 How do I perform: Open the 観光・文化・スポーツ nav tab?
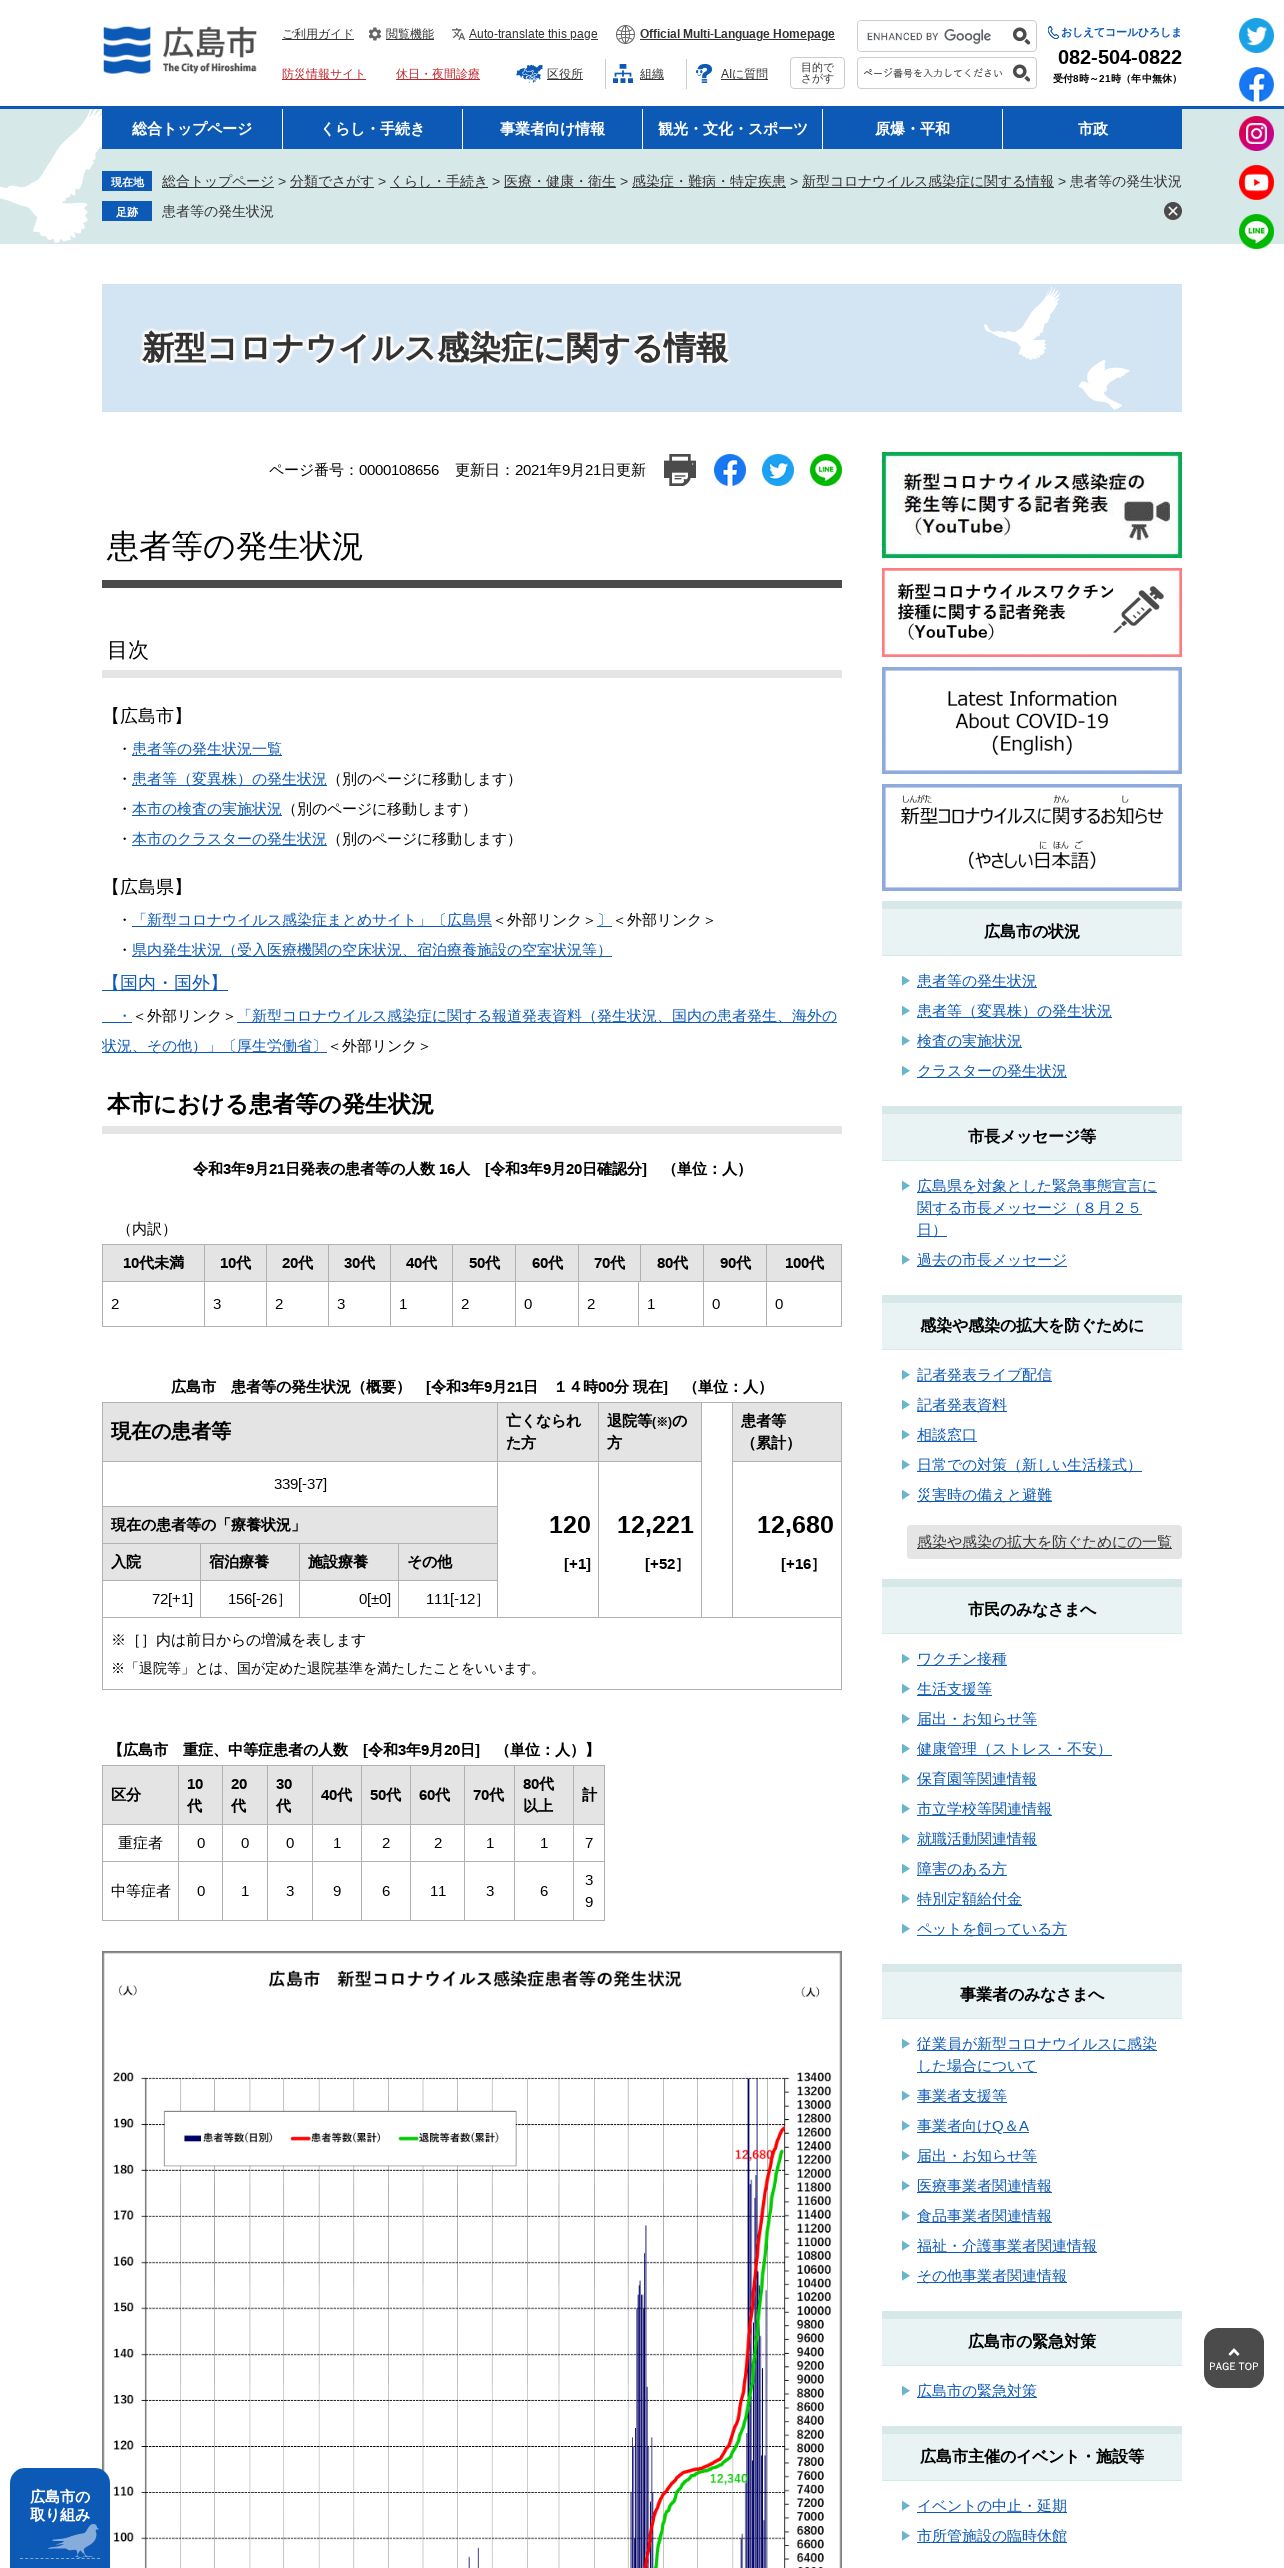732,129
